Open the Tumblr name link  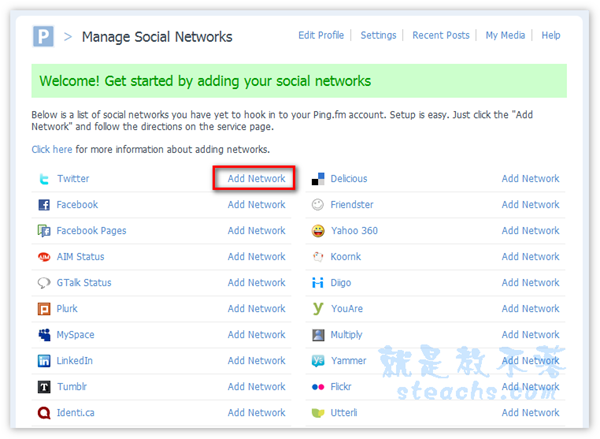72,387
